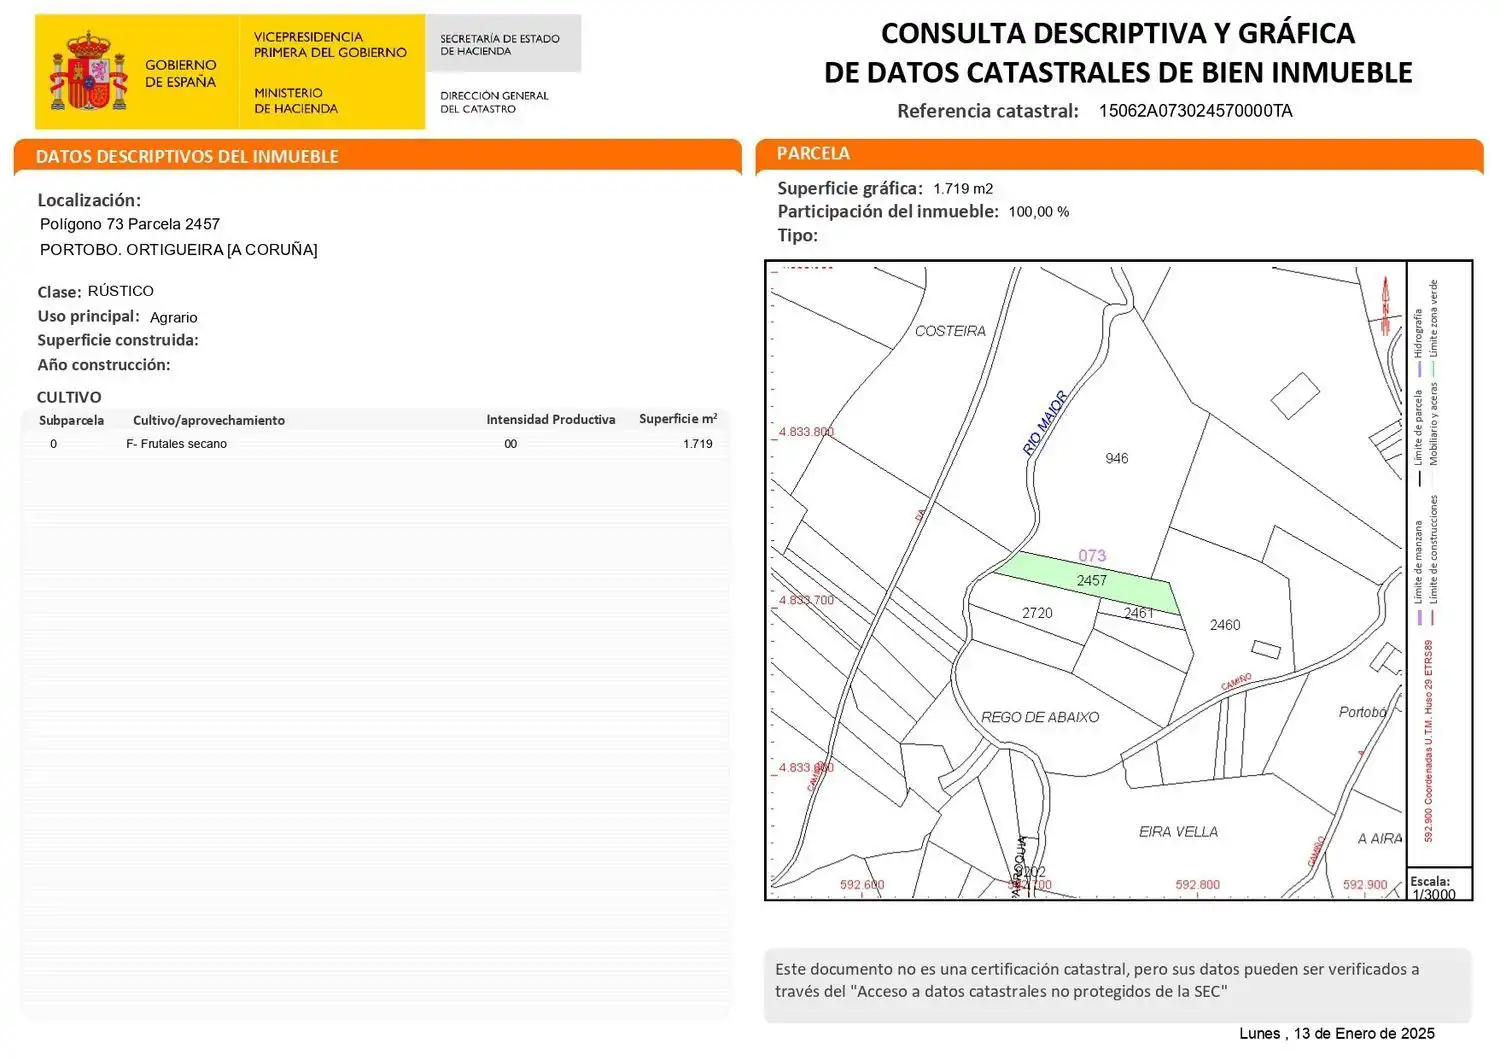Select the highlighted green parcel 2457

[1088, 582]
